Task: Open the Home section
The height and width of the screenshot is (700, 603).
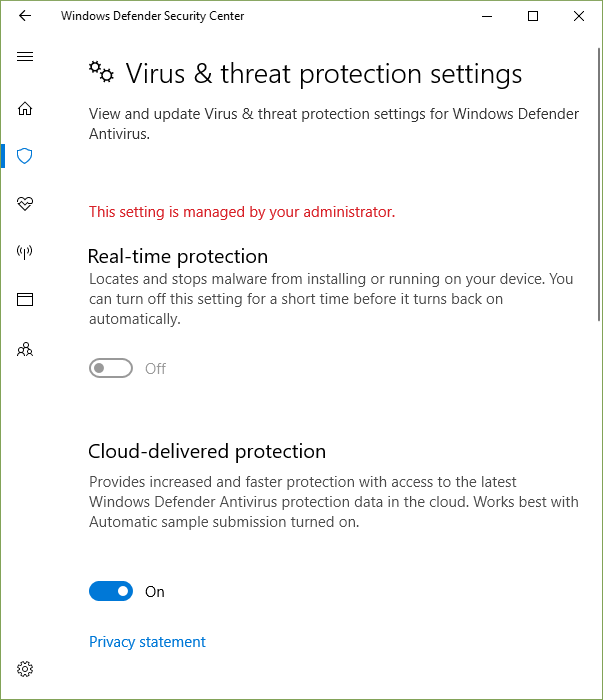Action: pyautogui.click(x=25, y=108)
